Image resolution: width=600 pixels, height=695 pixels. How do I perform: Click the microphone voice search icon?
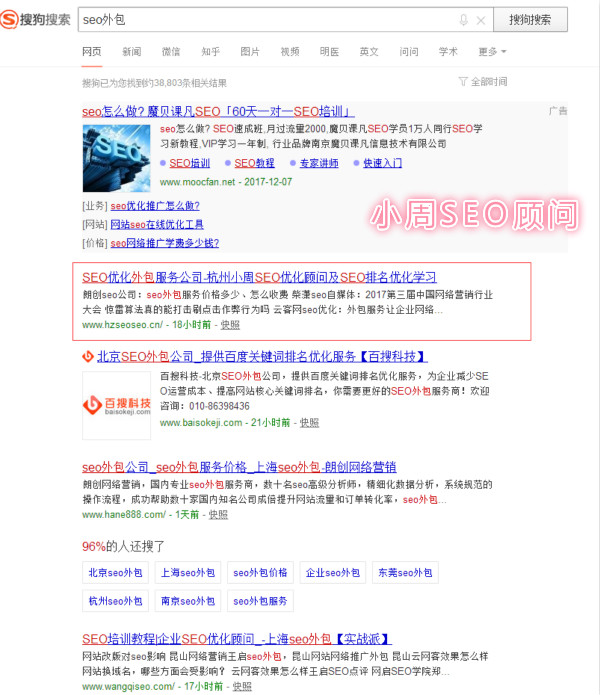[x=464, y=20]
